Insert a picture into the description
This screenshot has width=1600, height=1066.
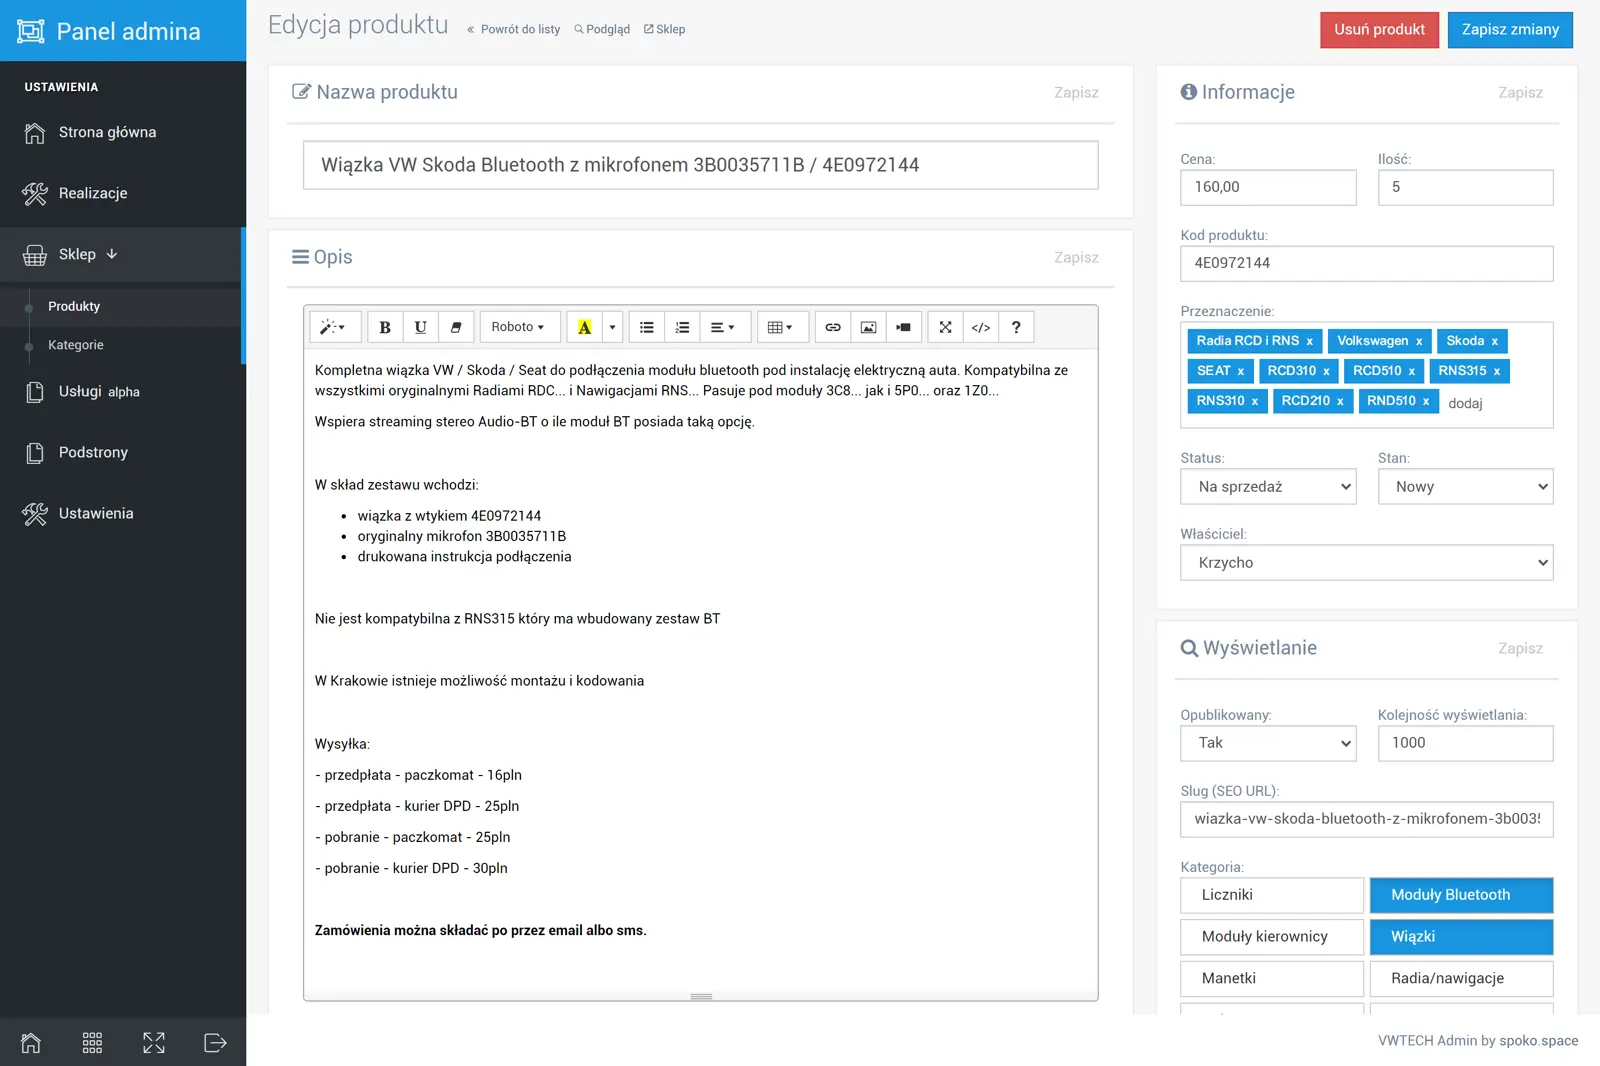[868, 327]
